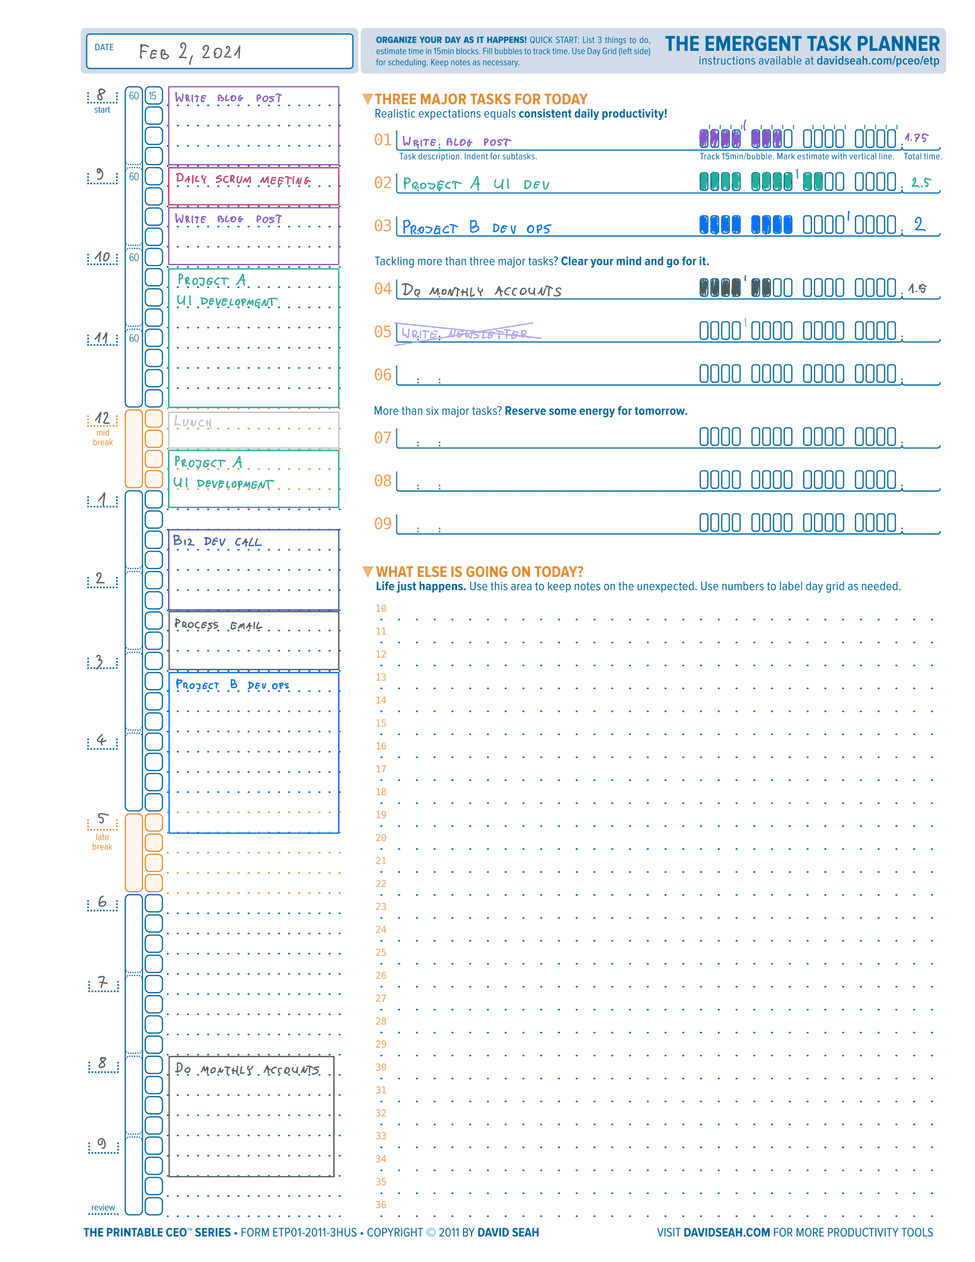Click hour label 6 in the day grid

click(102, 902)
